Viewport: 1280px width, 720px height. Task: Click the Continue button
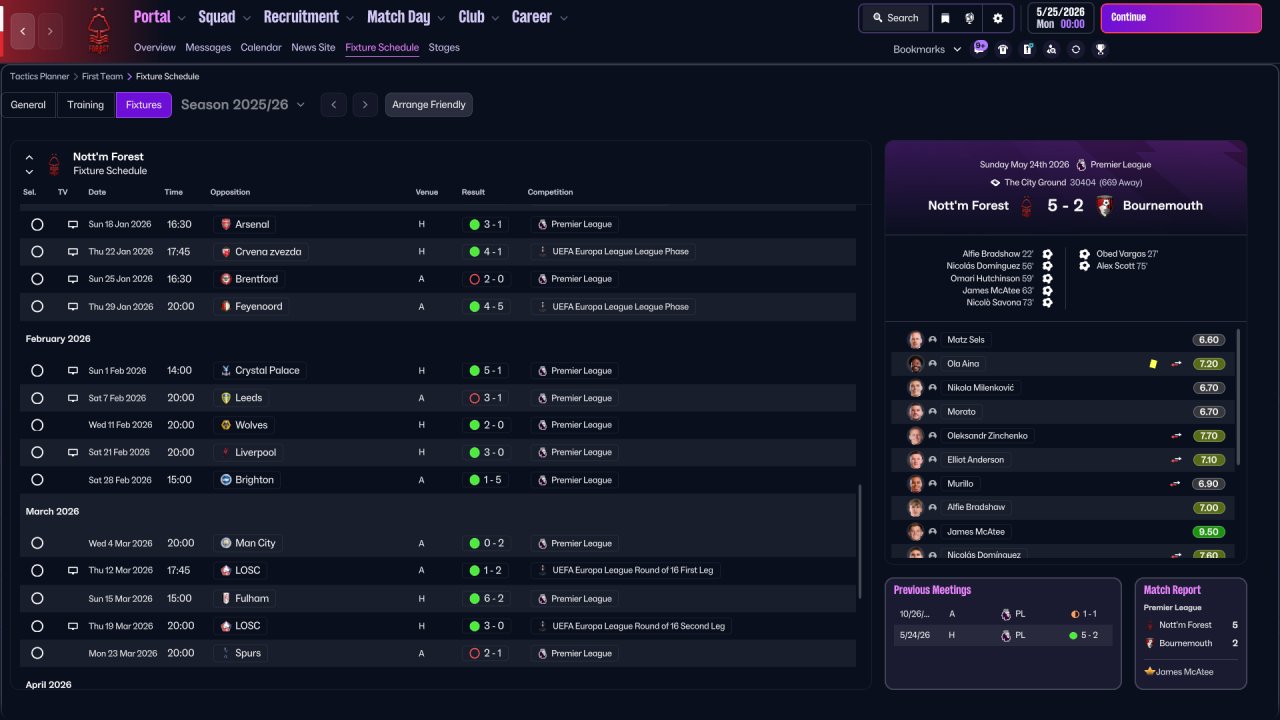tap(1181, 18)
